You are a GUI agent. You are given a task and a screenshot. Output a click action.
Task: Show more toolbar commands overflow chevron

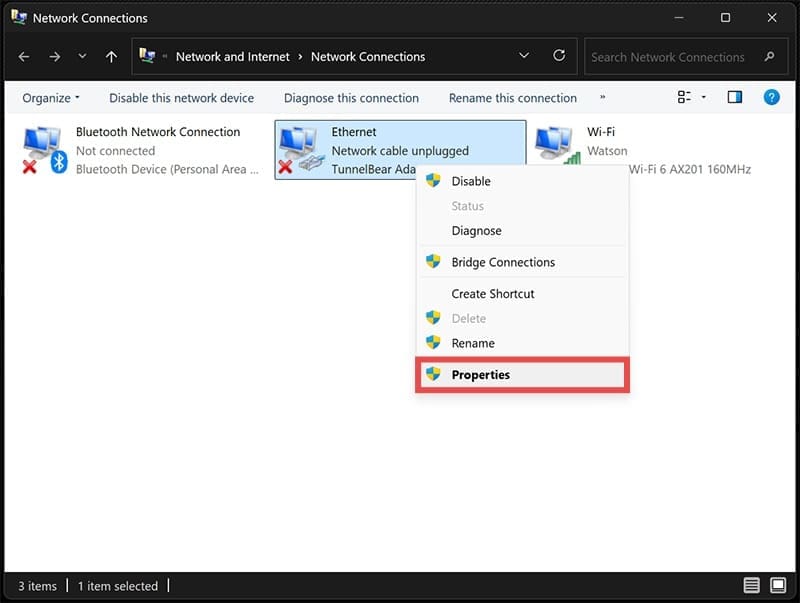point(602,98)
